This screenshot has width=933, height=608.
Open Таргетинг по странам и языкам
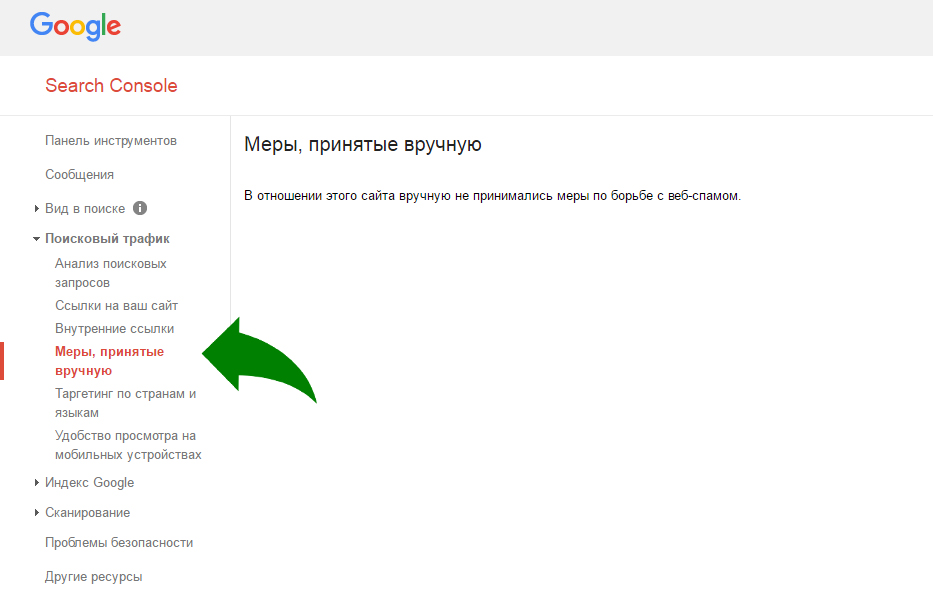pos(125,402)
